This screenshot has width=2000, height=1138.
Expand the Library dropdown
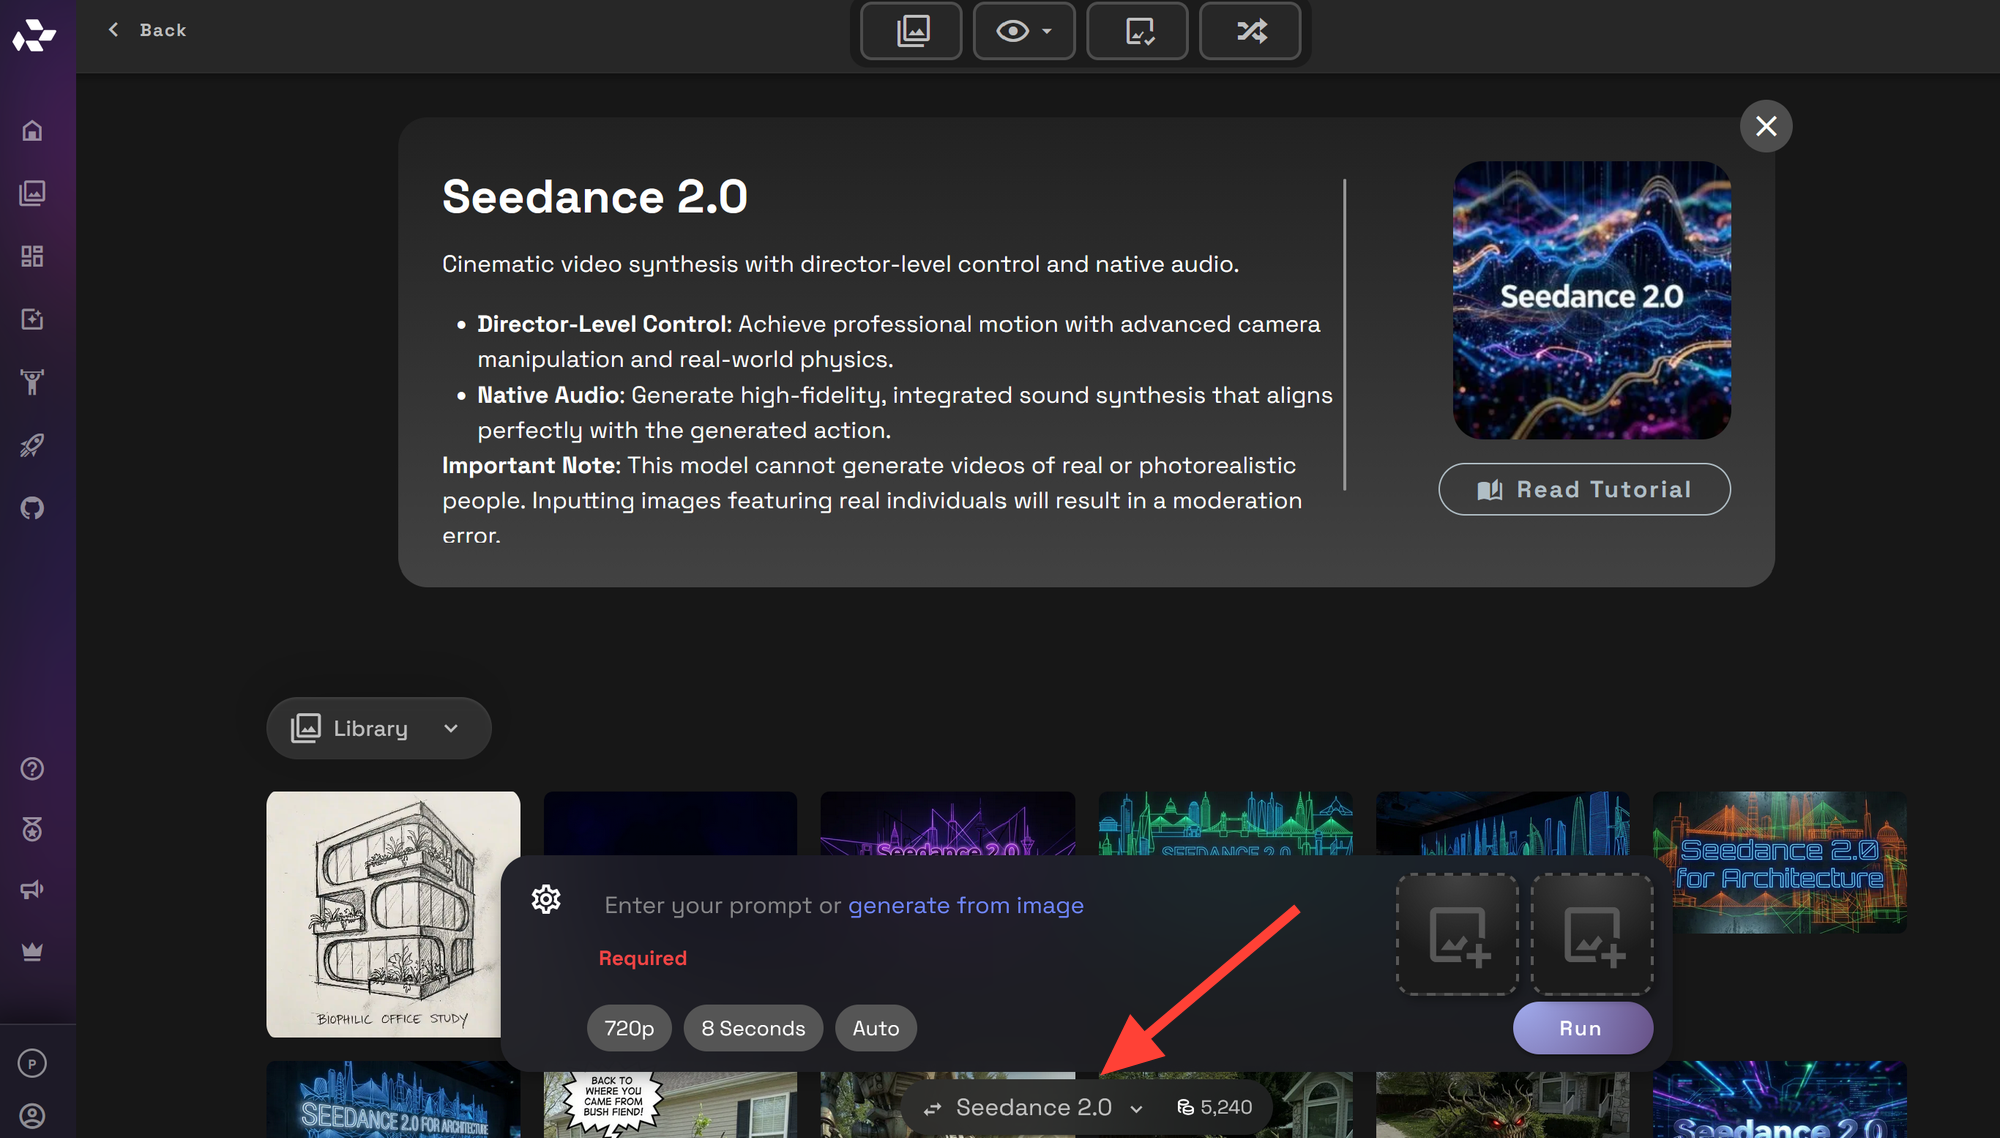[378, 728]
